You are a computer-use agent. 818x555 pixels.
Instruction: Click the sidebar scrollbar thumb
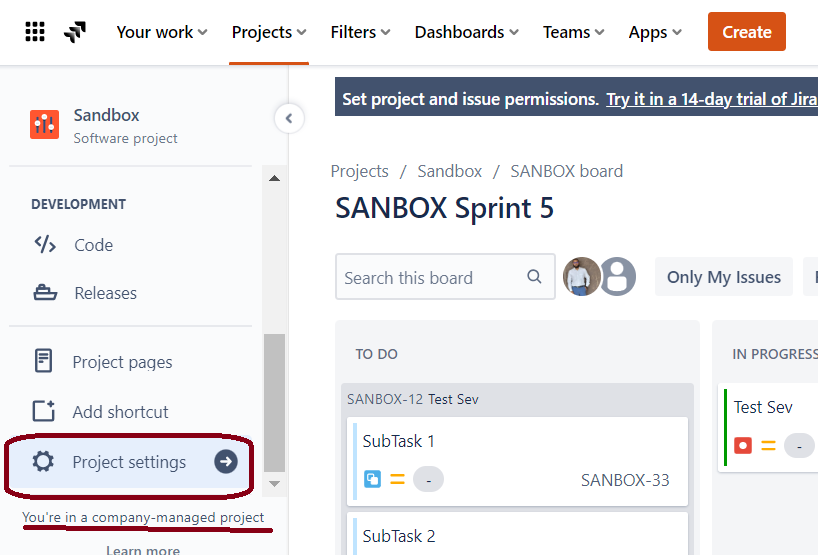pyautogui.click(x=274, y=403)
